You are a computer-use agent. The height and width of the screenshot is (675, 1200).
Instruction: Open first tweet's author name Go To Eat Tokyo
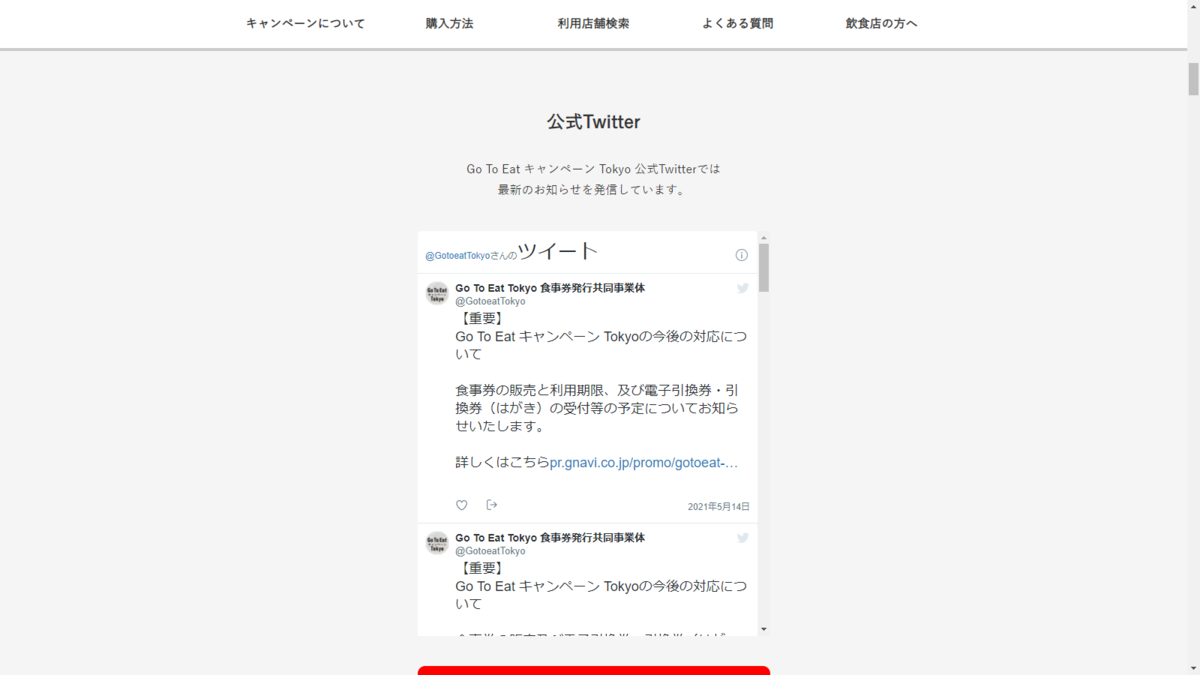click(550, 288)
